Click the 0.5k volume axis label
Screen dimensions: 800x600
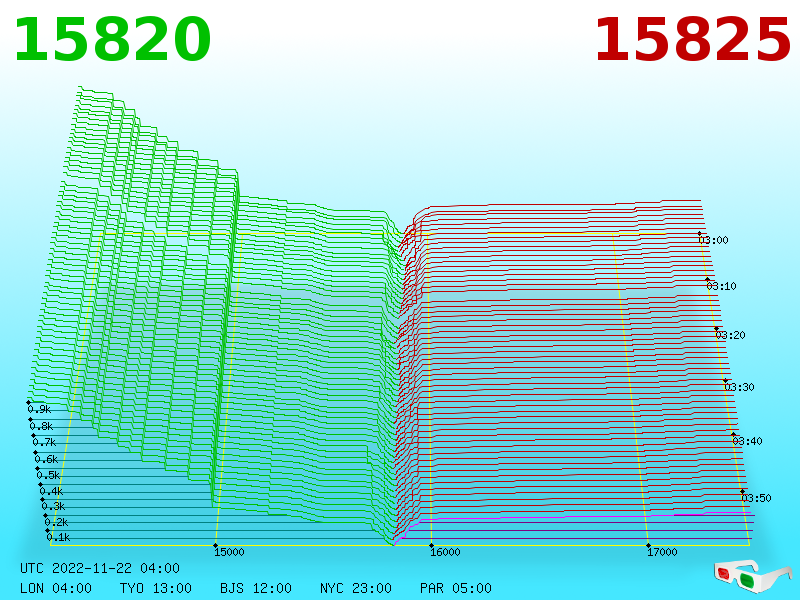[48, 475]
